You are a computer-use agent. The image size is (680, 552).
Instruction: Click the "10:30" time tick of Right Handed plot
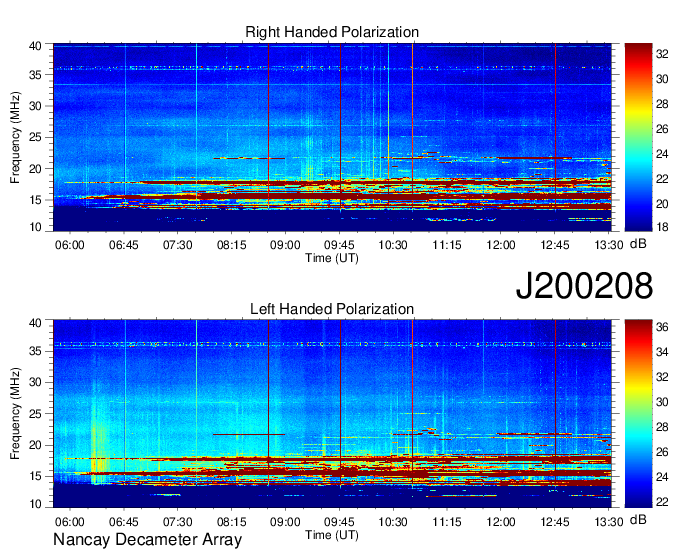coord(393,245)
